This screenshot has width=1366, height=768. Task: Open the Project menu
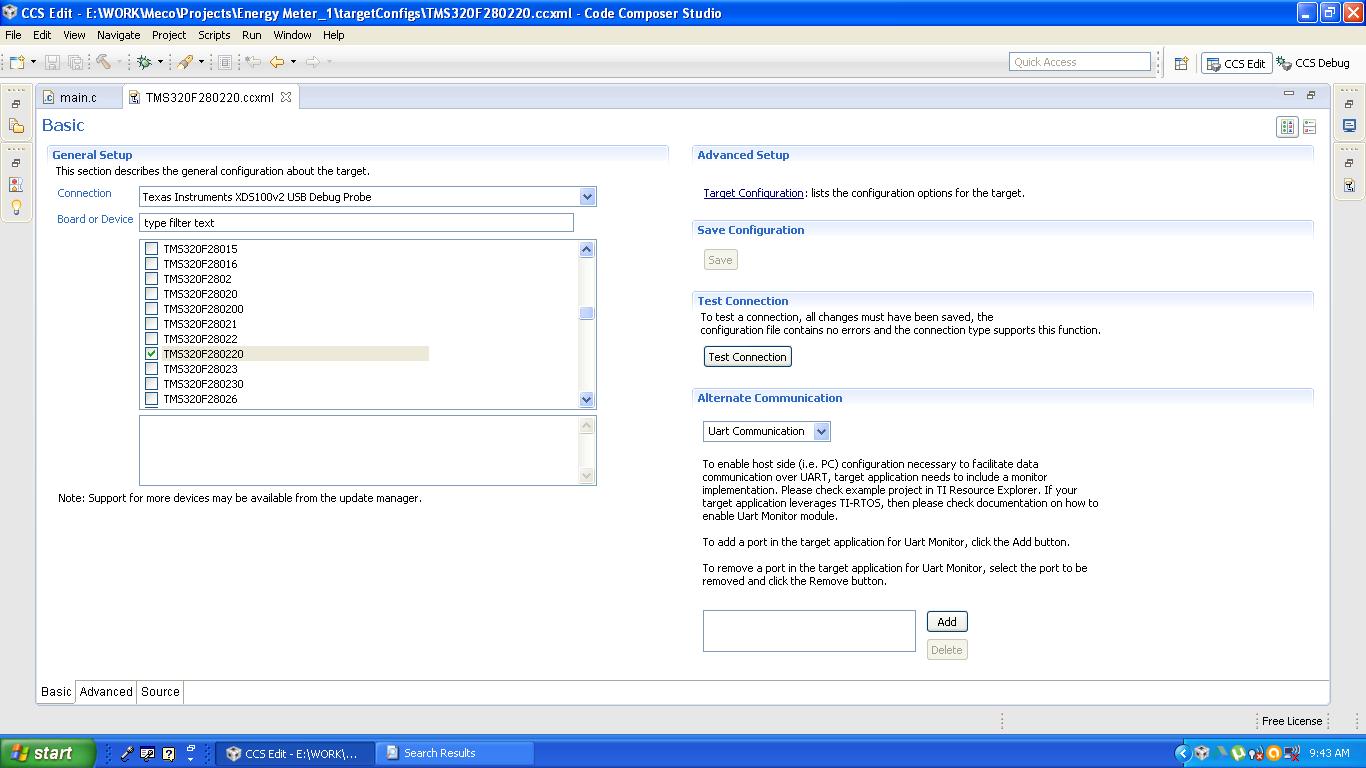point(169,35)
